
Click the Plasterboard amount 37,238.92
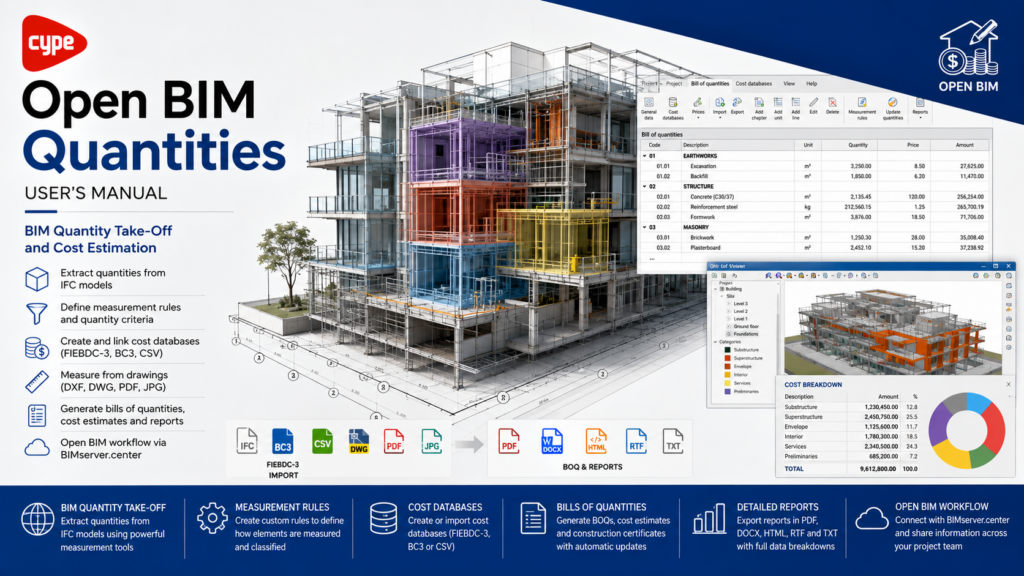click(971, 248)
